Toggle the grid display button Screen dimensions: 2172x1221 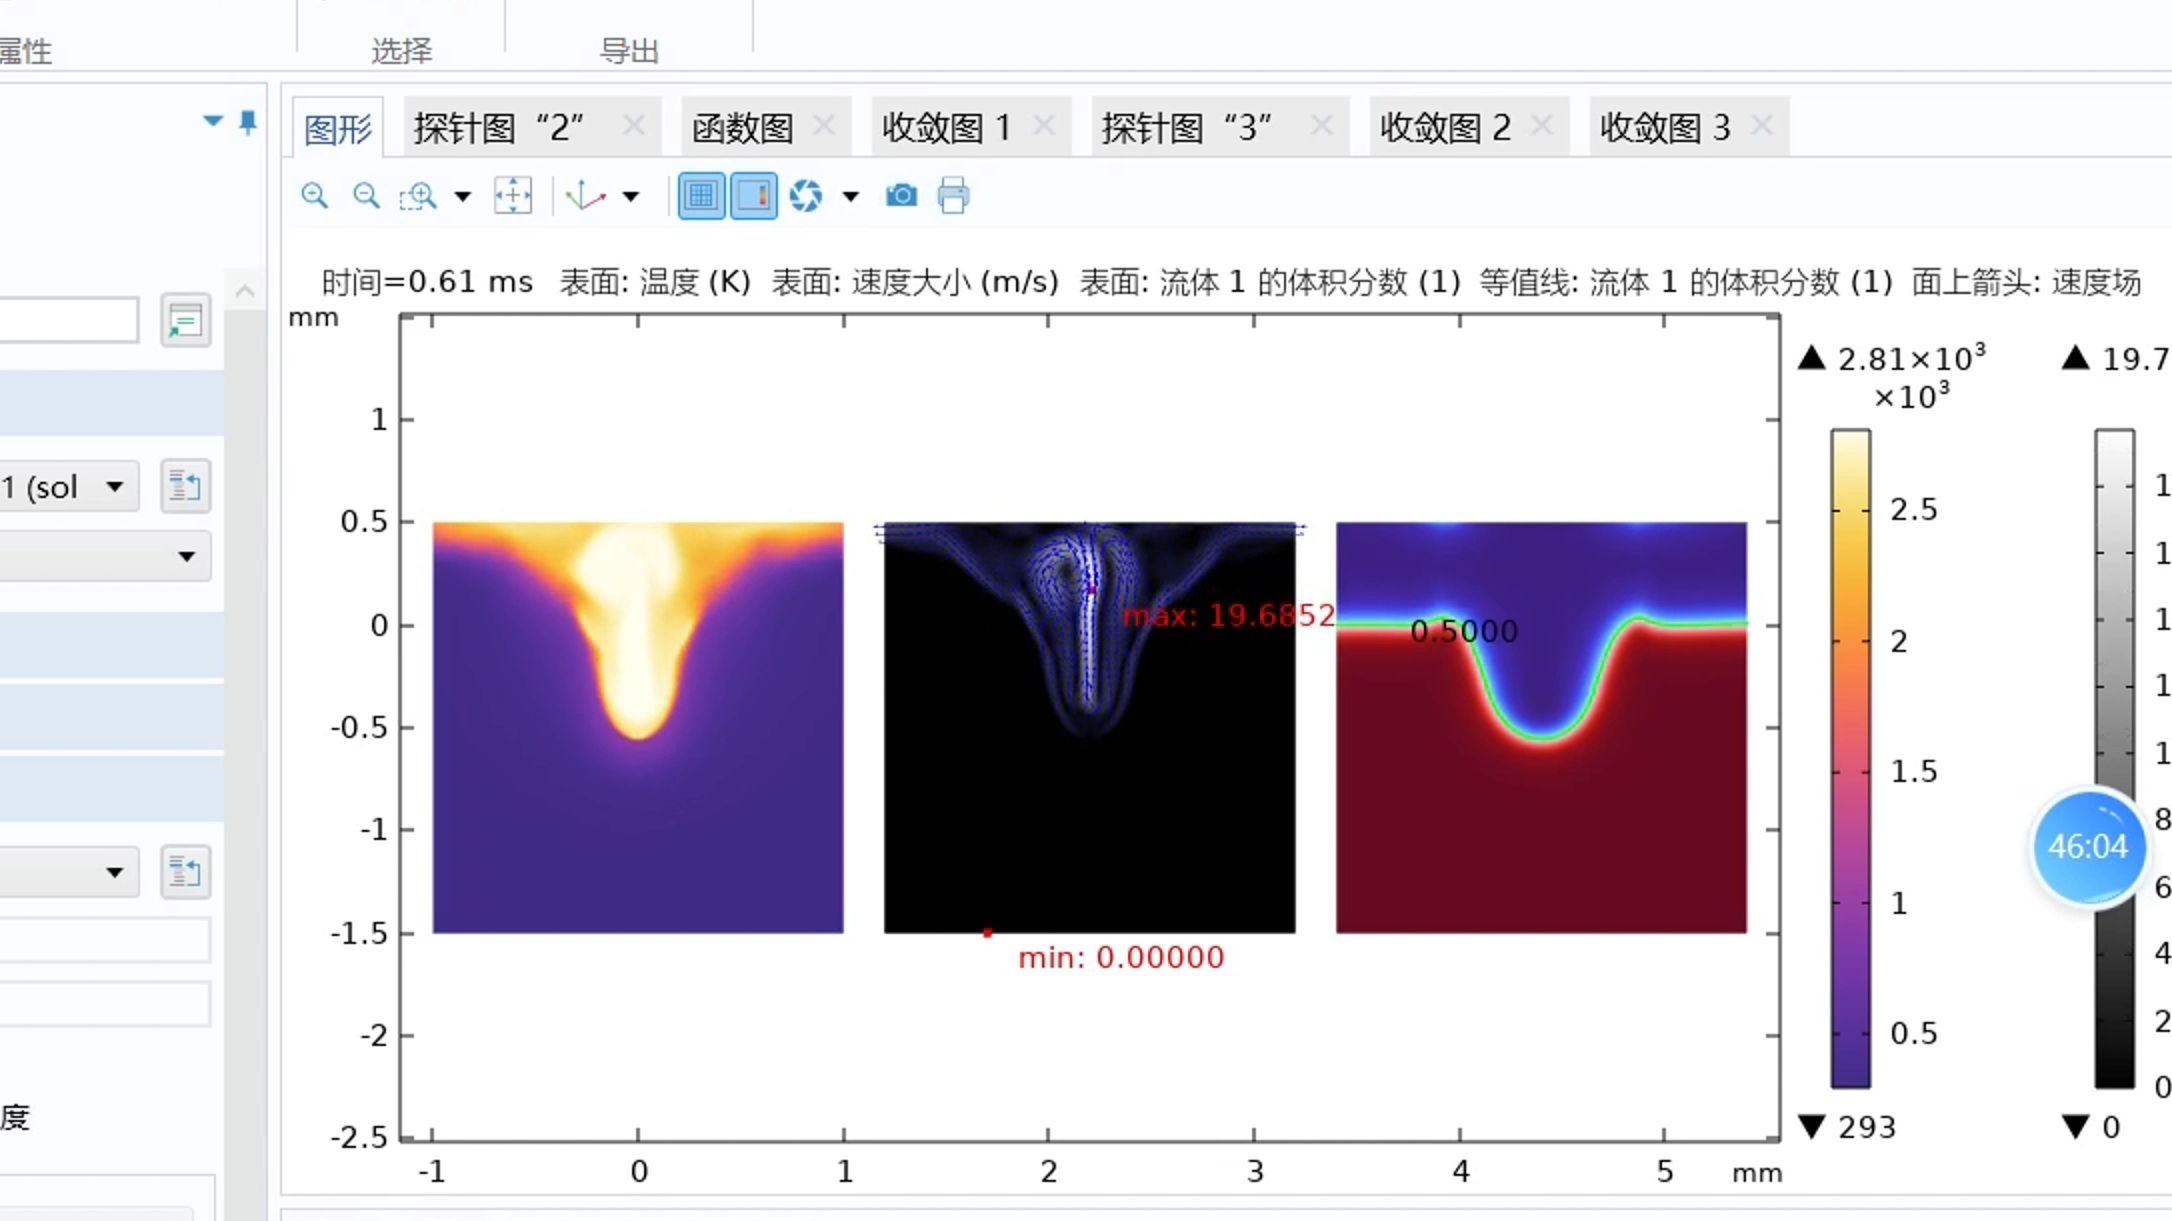coord(701,196)
